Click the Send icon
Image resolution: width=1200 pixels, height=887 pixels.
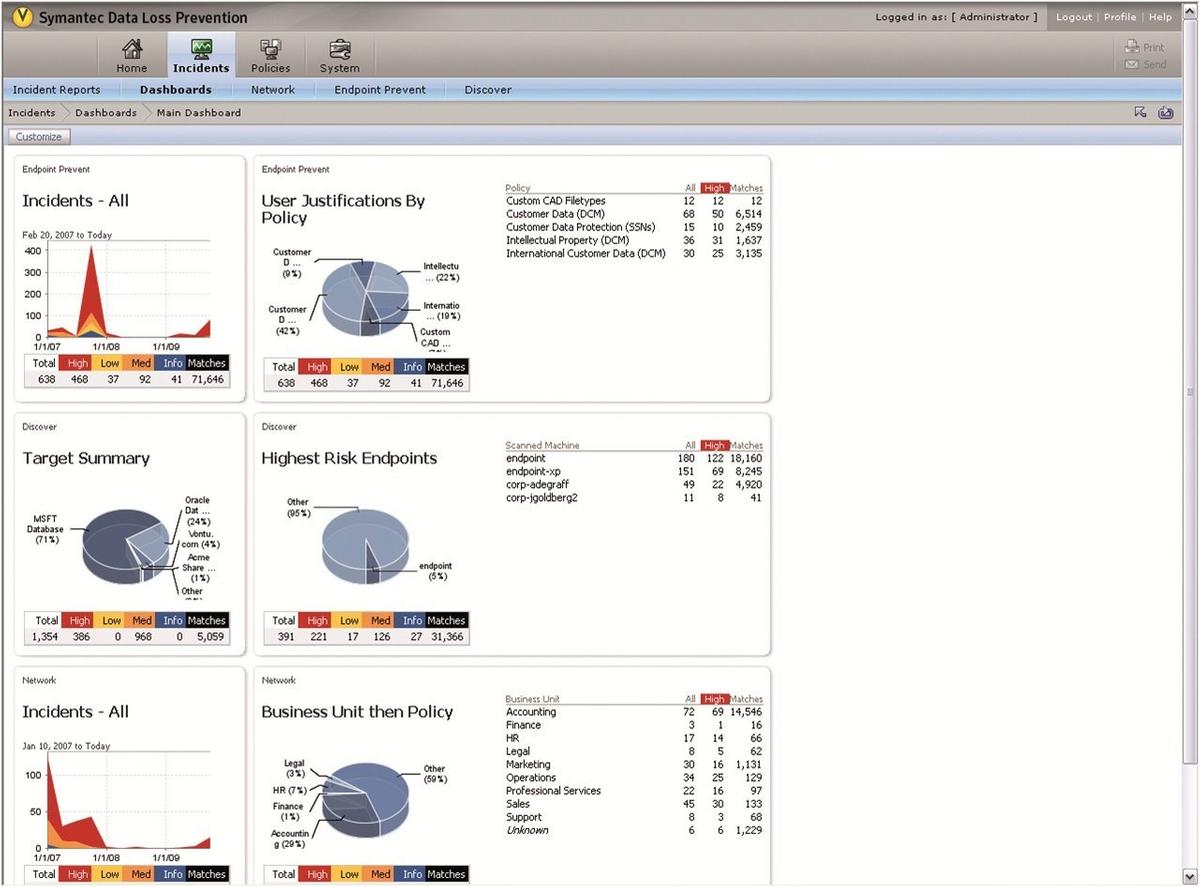pyautogui.click(x=1132, y=64)
